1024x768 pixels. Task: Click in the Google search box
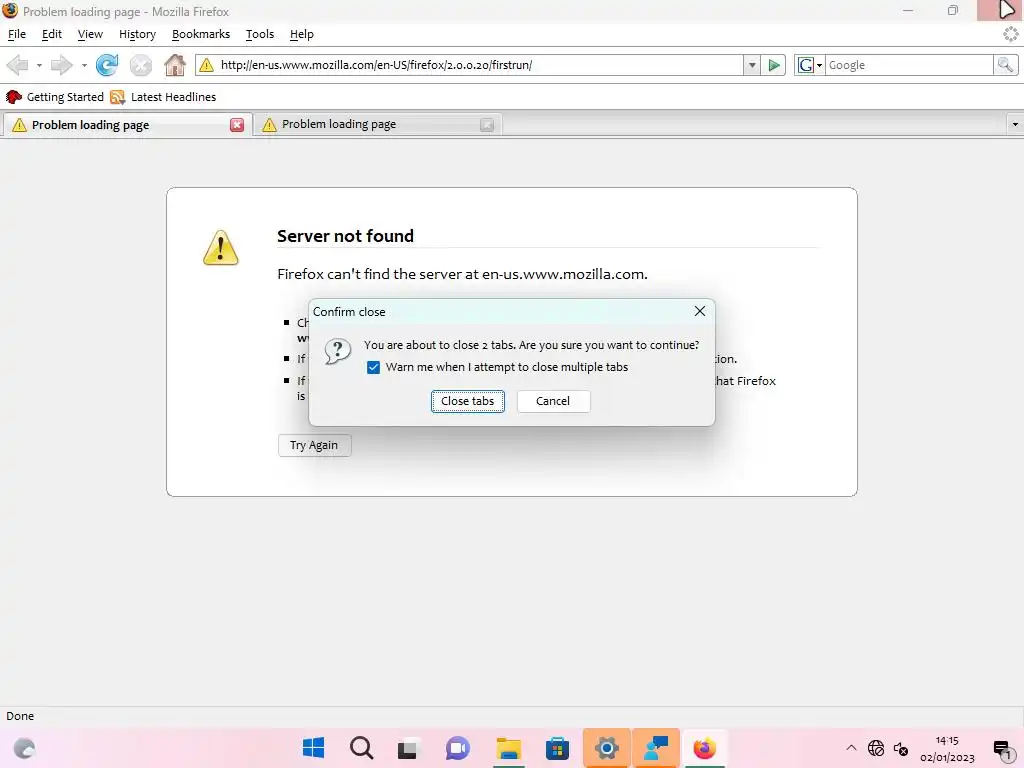909,65
